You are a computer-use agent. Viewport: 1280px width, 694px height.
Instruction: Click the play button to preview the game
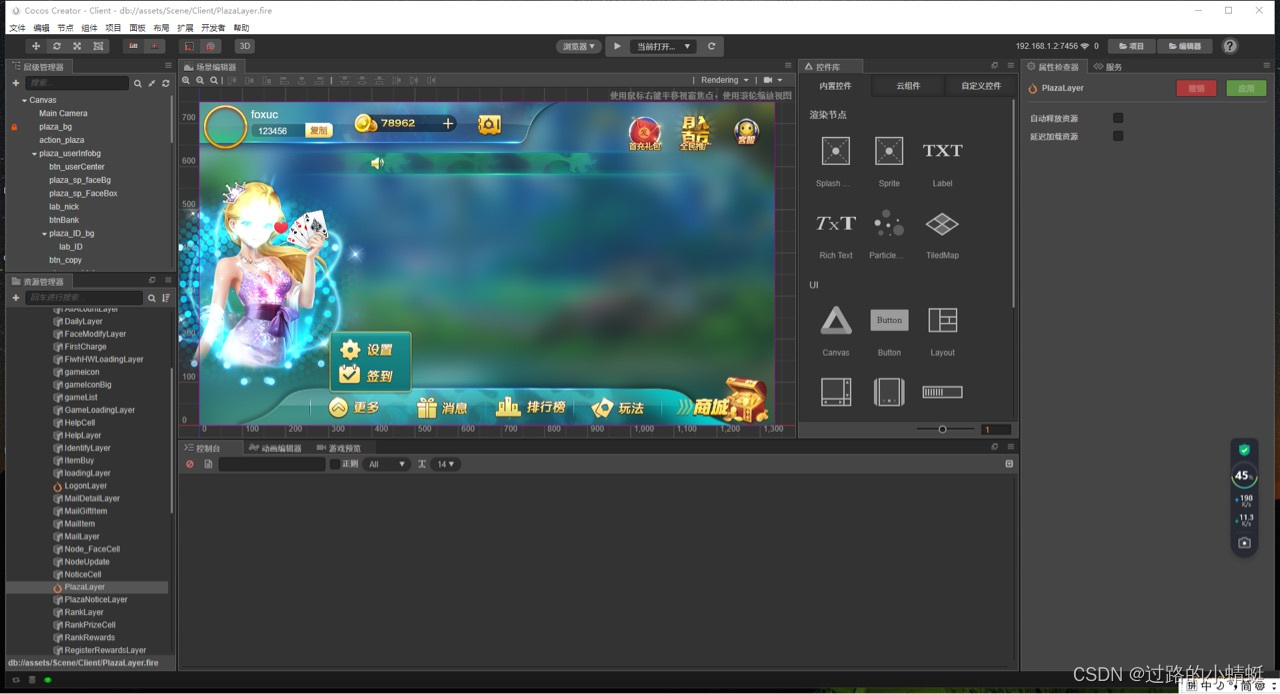click(617, 46)
